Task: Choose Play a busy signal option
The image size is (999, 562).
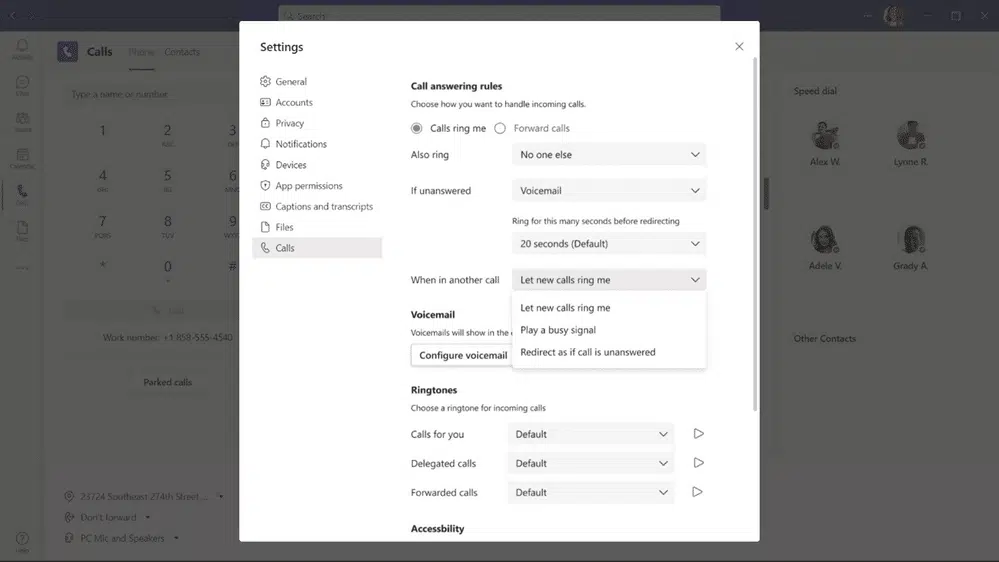Action: pyautogui.click(x=608, y=330)
